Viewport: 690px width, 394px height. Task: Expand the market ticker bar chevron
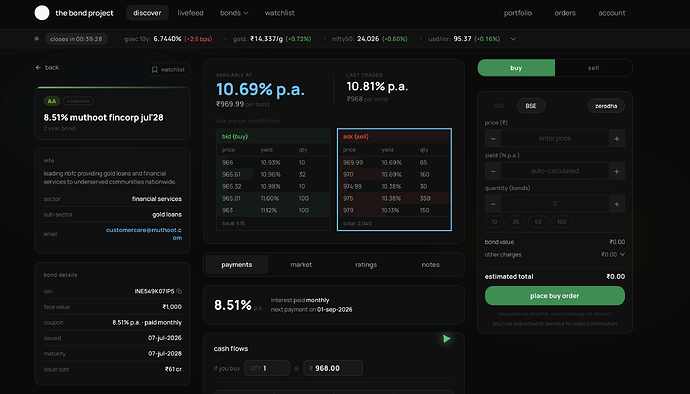pyautogui.click(x=513, y=39)
